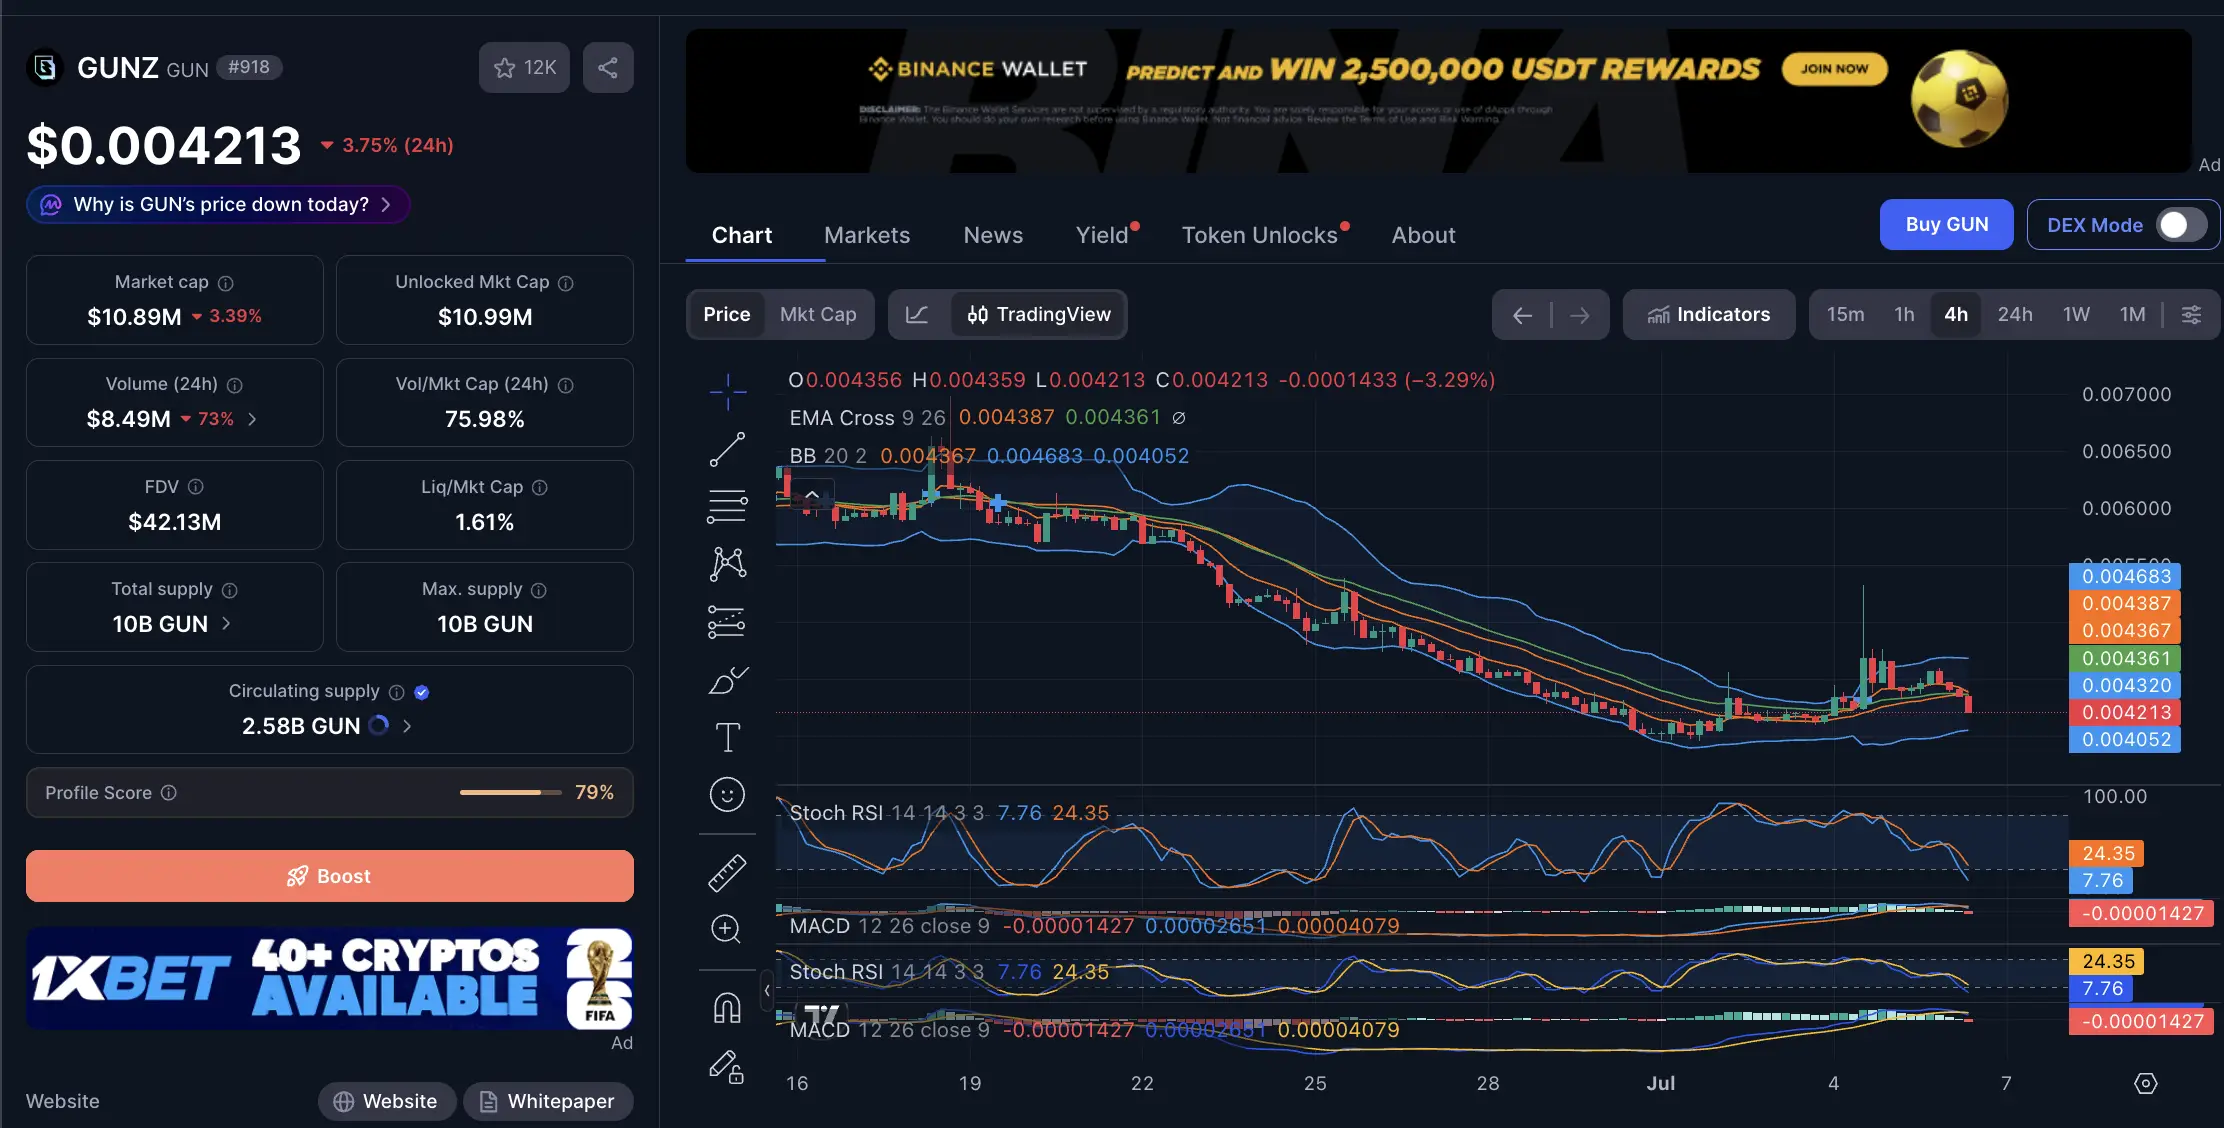Open the Chart tab

click(x=742, y=236)
